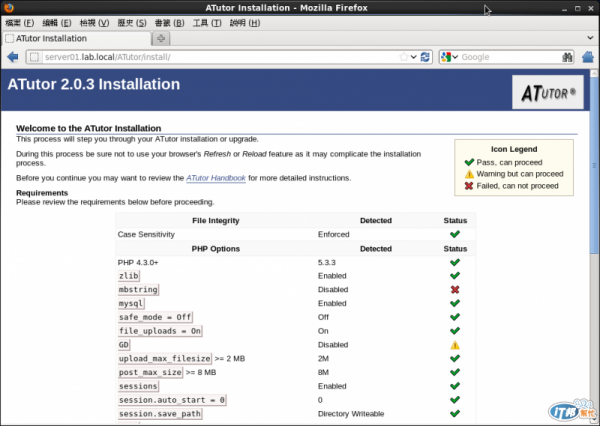
Task: Click the green check for safe_mode
Action: pos(455,317)
